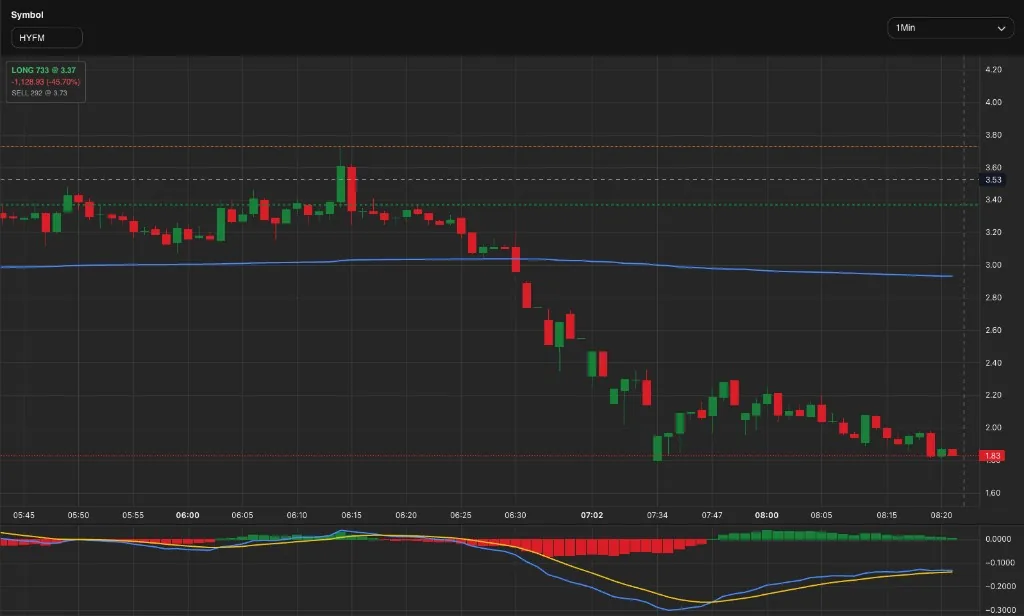1024x616 pixels.
Task: Click the chevron arrow in timeframe selector
Action: [1001, 29]
